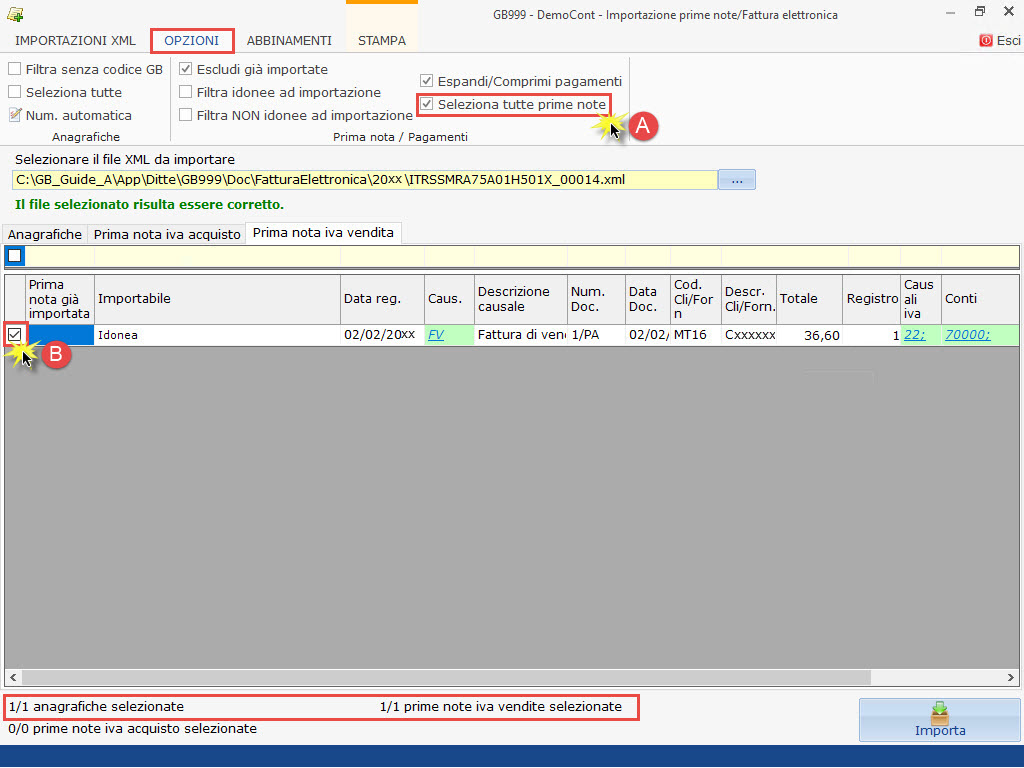Click the browse file ellipsis button
The height and width of the screenshot is (768, 1024).
(737, 180)
